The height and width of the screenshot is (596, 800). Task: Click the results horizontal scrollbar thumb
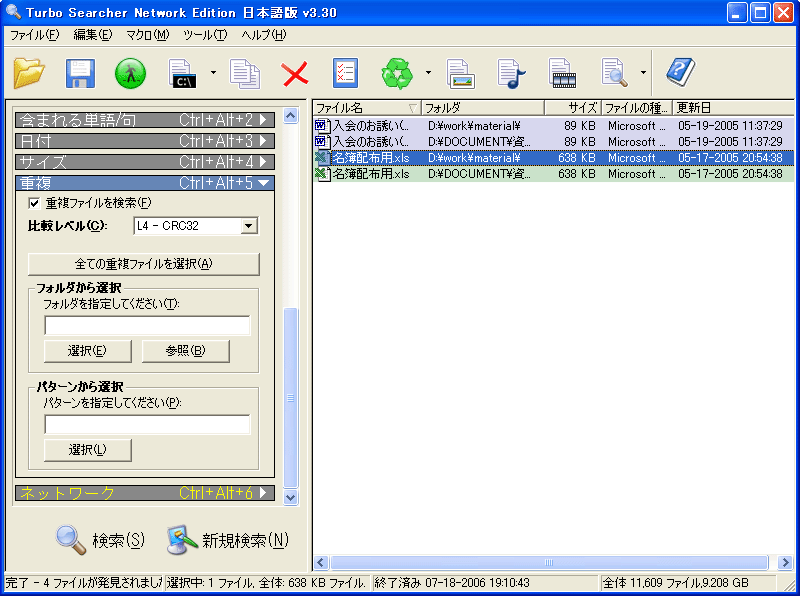point(549,563)
